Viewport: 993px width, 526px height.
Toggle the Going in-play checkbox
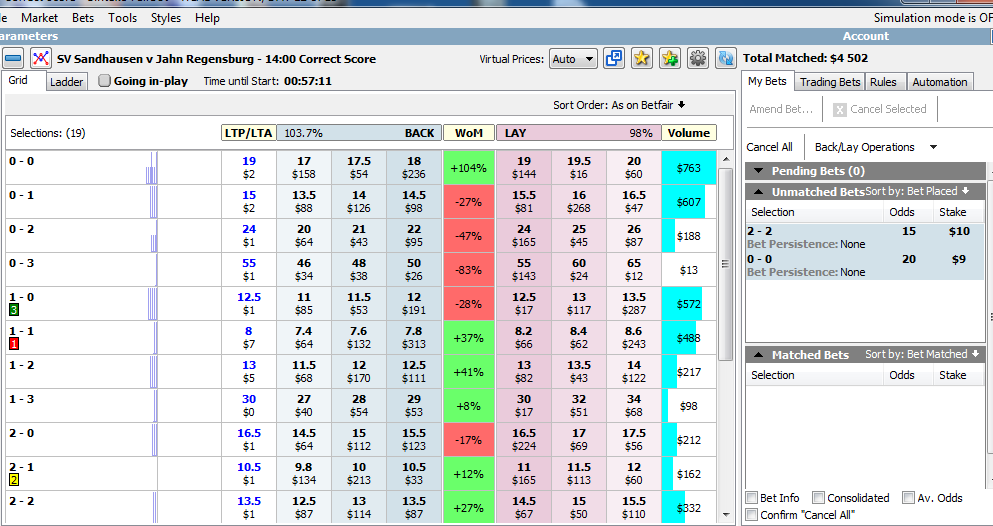104,80
